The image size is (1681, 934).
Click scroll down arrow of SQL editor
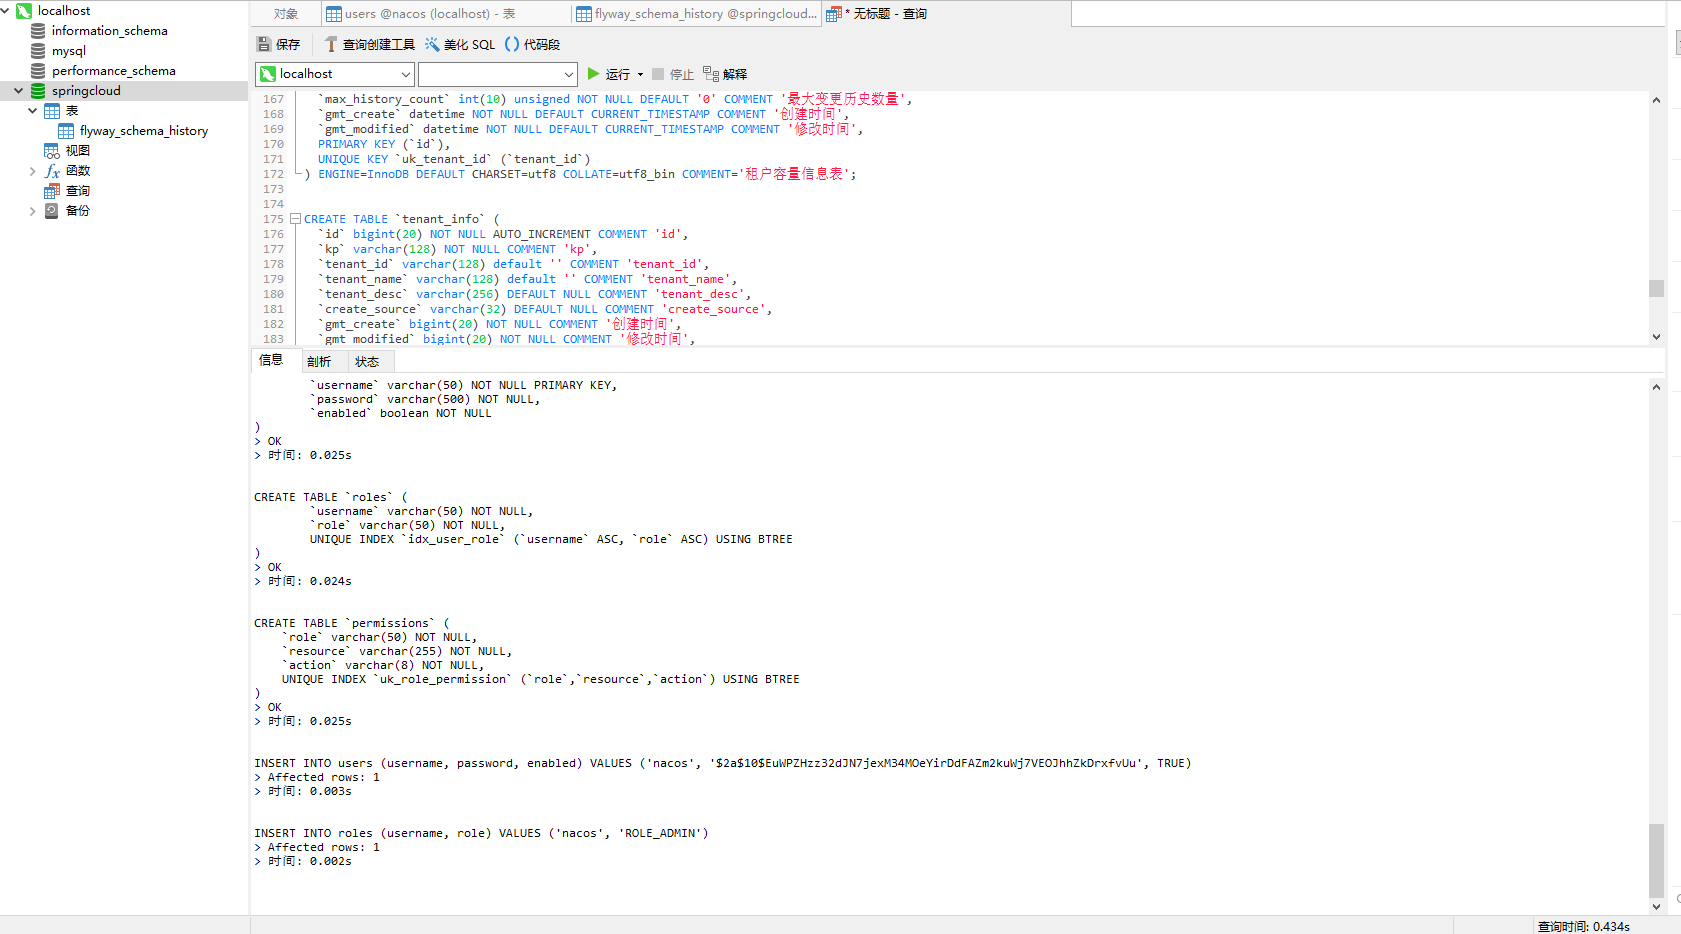pyautogui.click(x=1656, y=337)
